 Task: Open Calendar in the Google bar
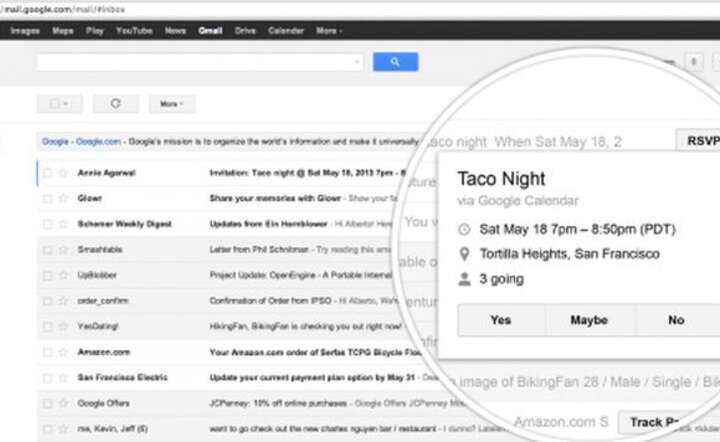[286, 31]
